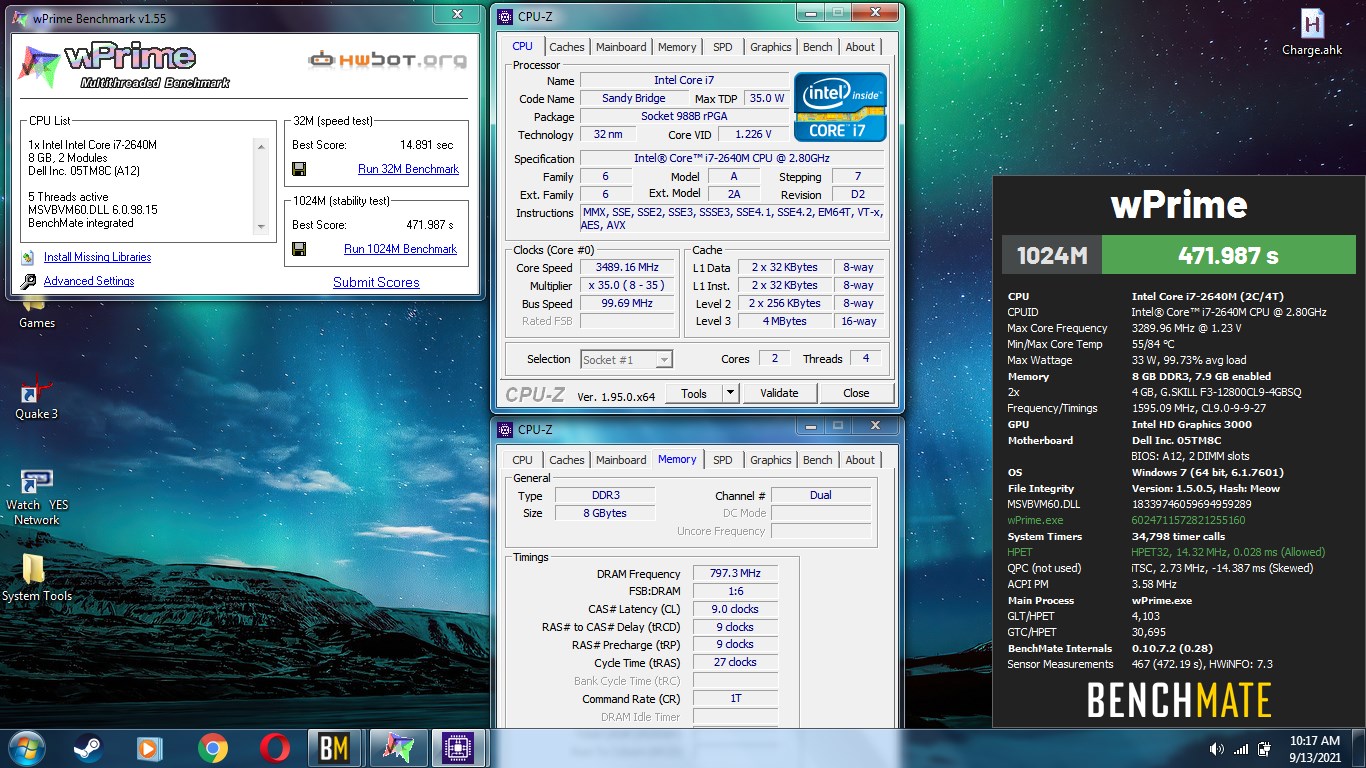Click the Memory Type value DDR3
The width and height of the screenshot is (1366, 768).
pyautogui.click(x=606, y=495)
